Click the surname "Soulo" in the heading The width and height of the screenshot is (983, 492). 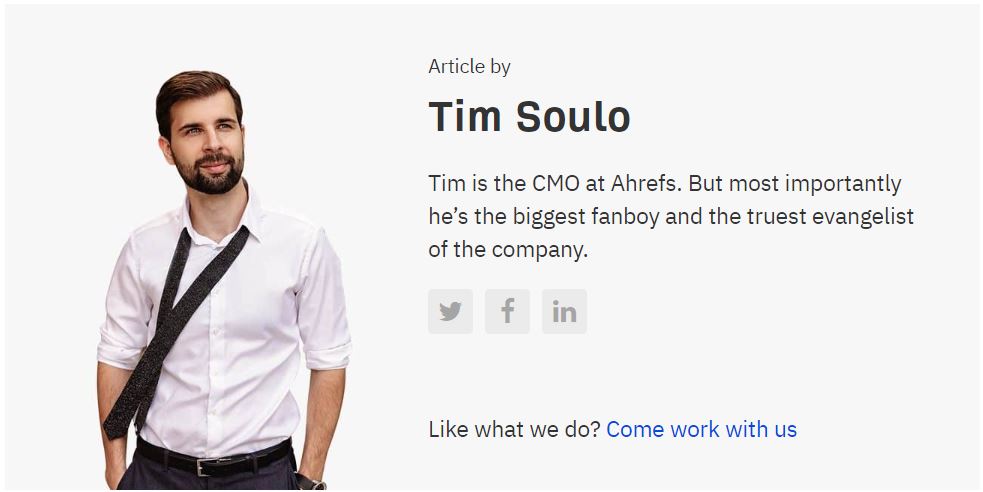coord(573,117)
